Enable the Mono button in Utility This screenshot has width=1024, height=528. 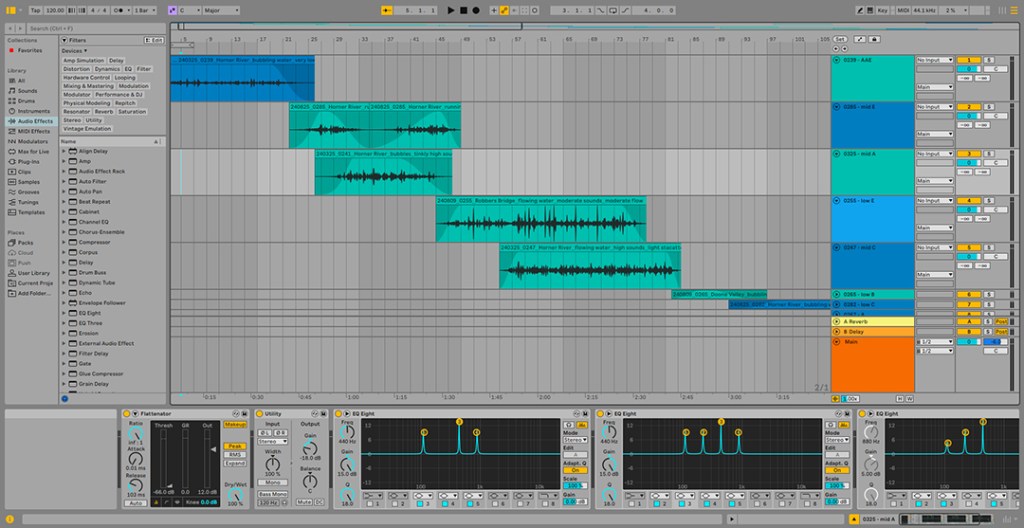[270, 482]
